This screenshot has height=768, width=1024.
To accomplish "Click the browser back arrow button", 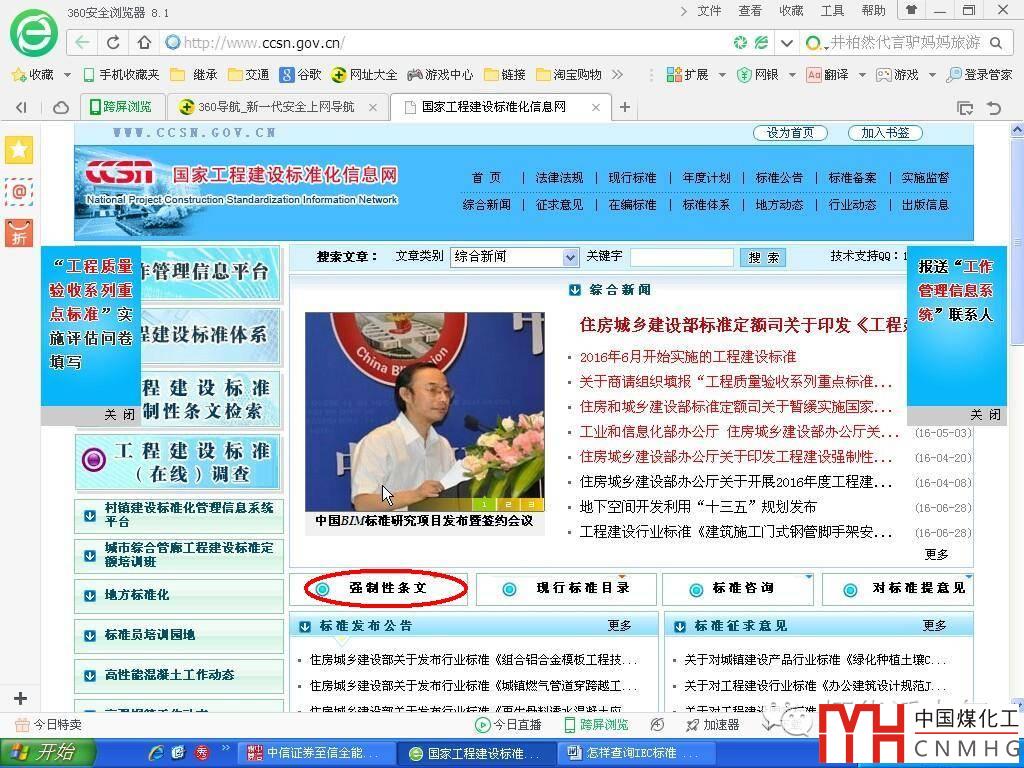I will point(82,42).
